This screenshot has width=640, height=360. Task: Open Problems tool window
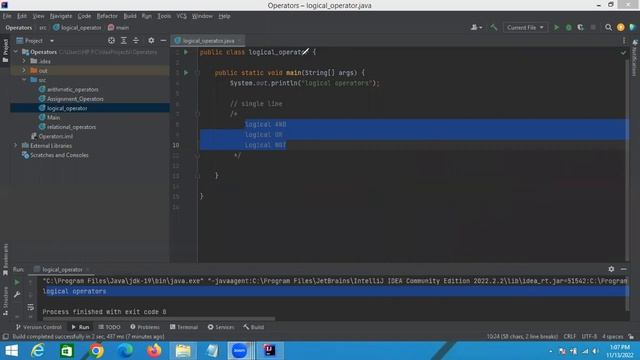[x=145, y=327]
